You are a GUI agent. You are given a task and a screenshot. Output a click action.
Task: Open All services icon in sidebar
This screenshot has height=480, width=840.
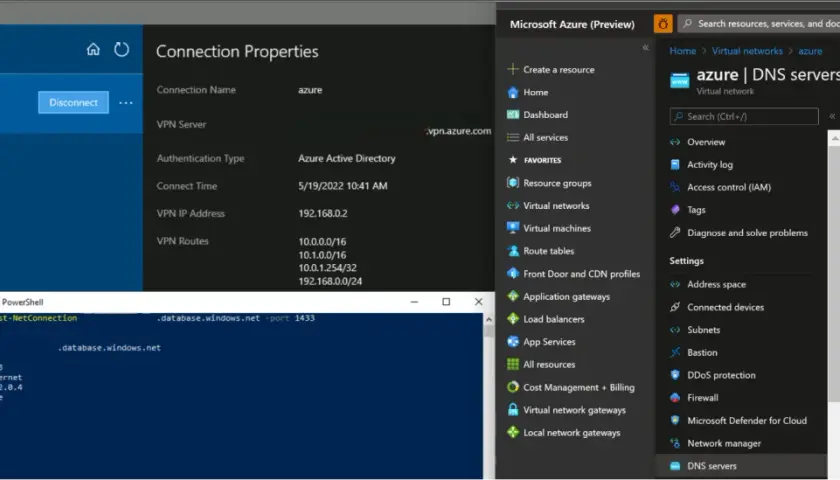point(513,138)
